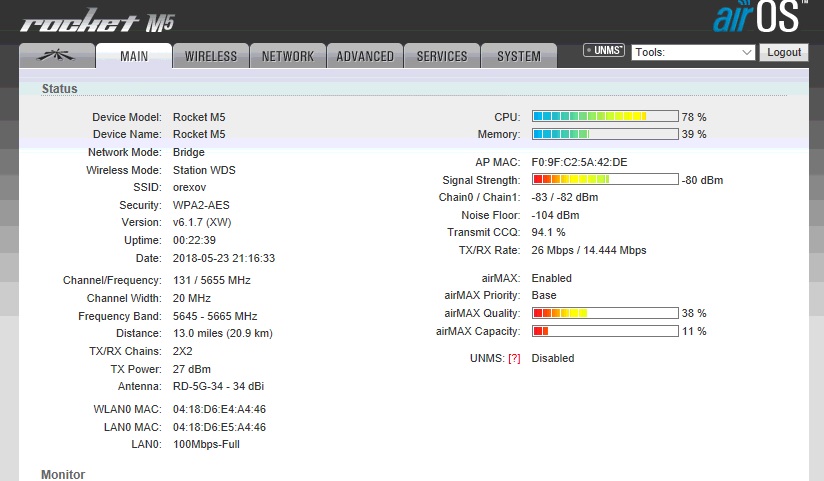The width and height of the screenshot is (824, 481).
Task: Select LAN0 speed 100Mbps-Full
Action: [x=206, y=444]
